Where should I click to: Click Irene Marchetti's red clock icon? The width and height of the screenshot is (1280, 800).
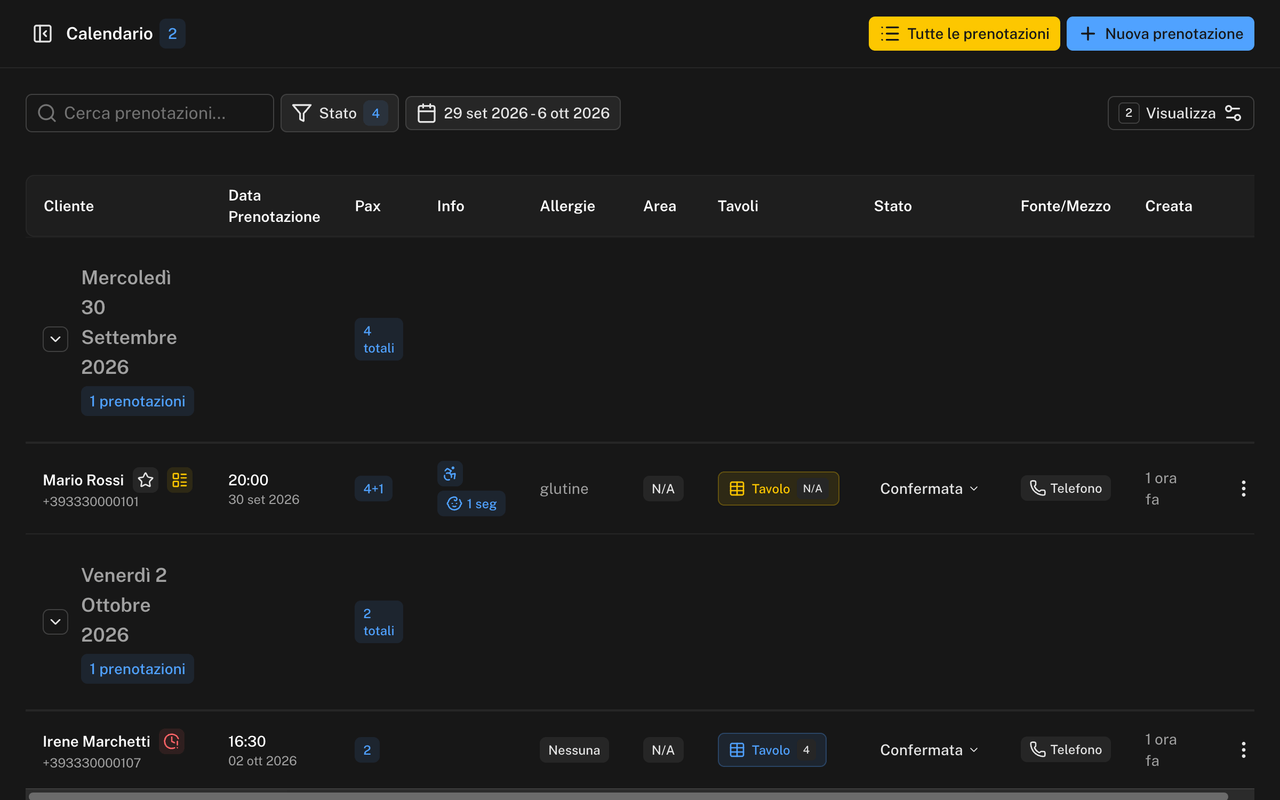[x=172, y=741]
